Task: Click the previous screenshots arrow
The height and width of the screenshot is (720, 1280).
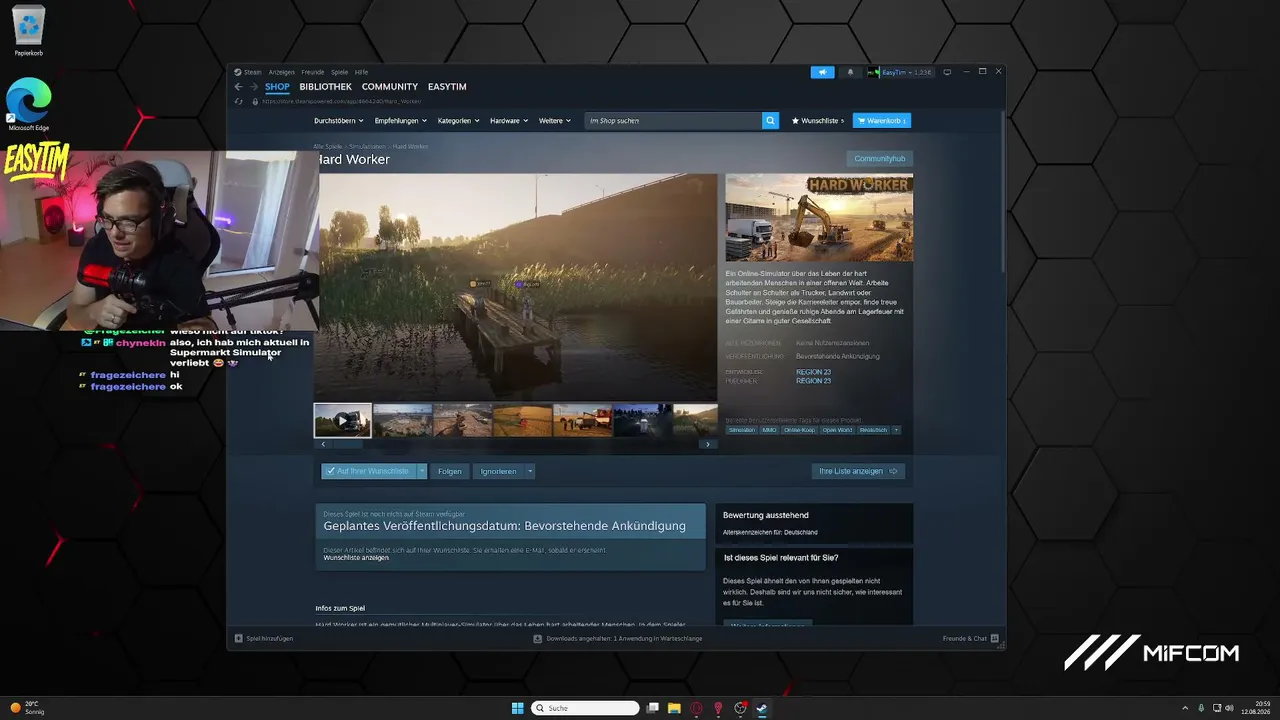Action: click(322, 444)
